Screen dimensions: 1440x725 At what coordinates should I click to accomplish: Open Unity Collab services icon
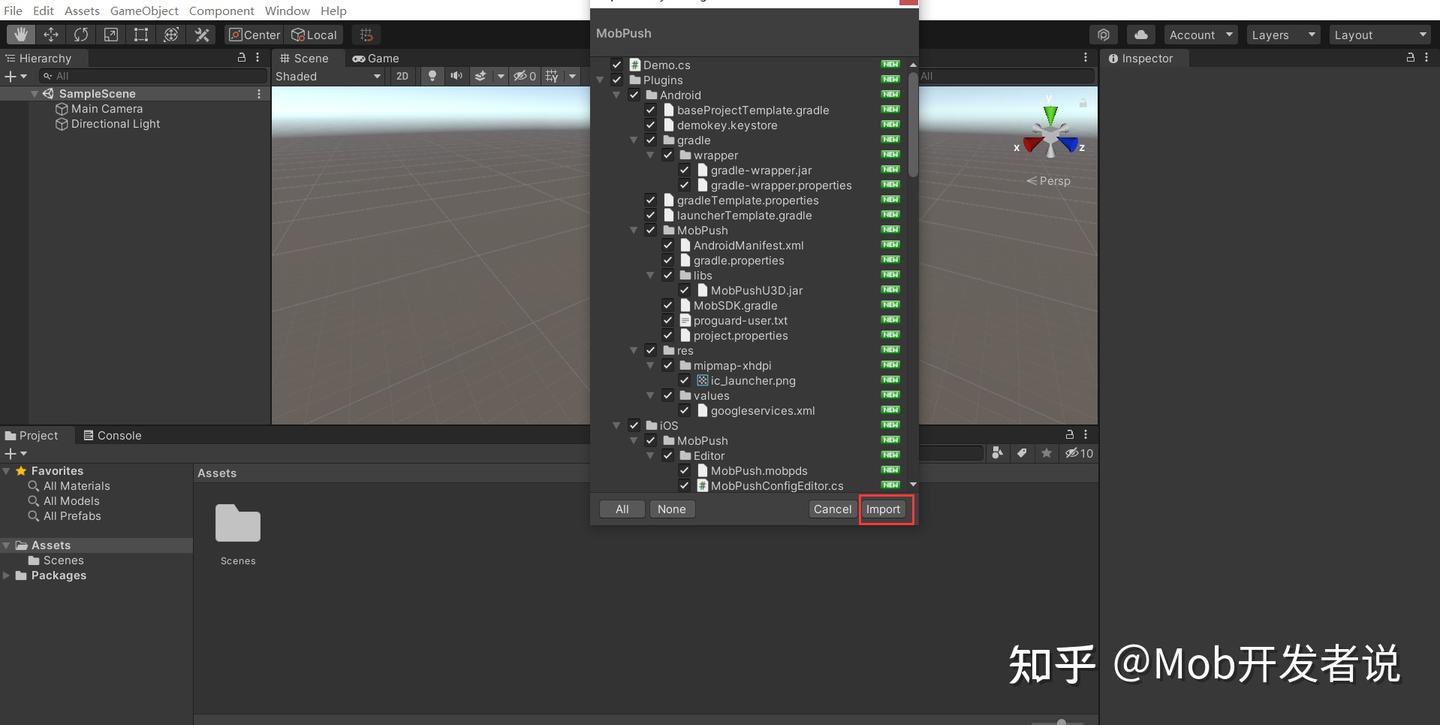click(1103, 35)
